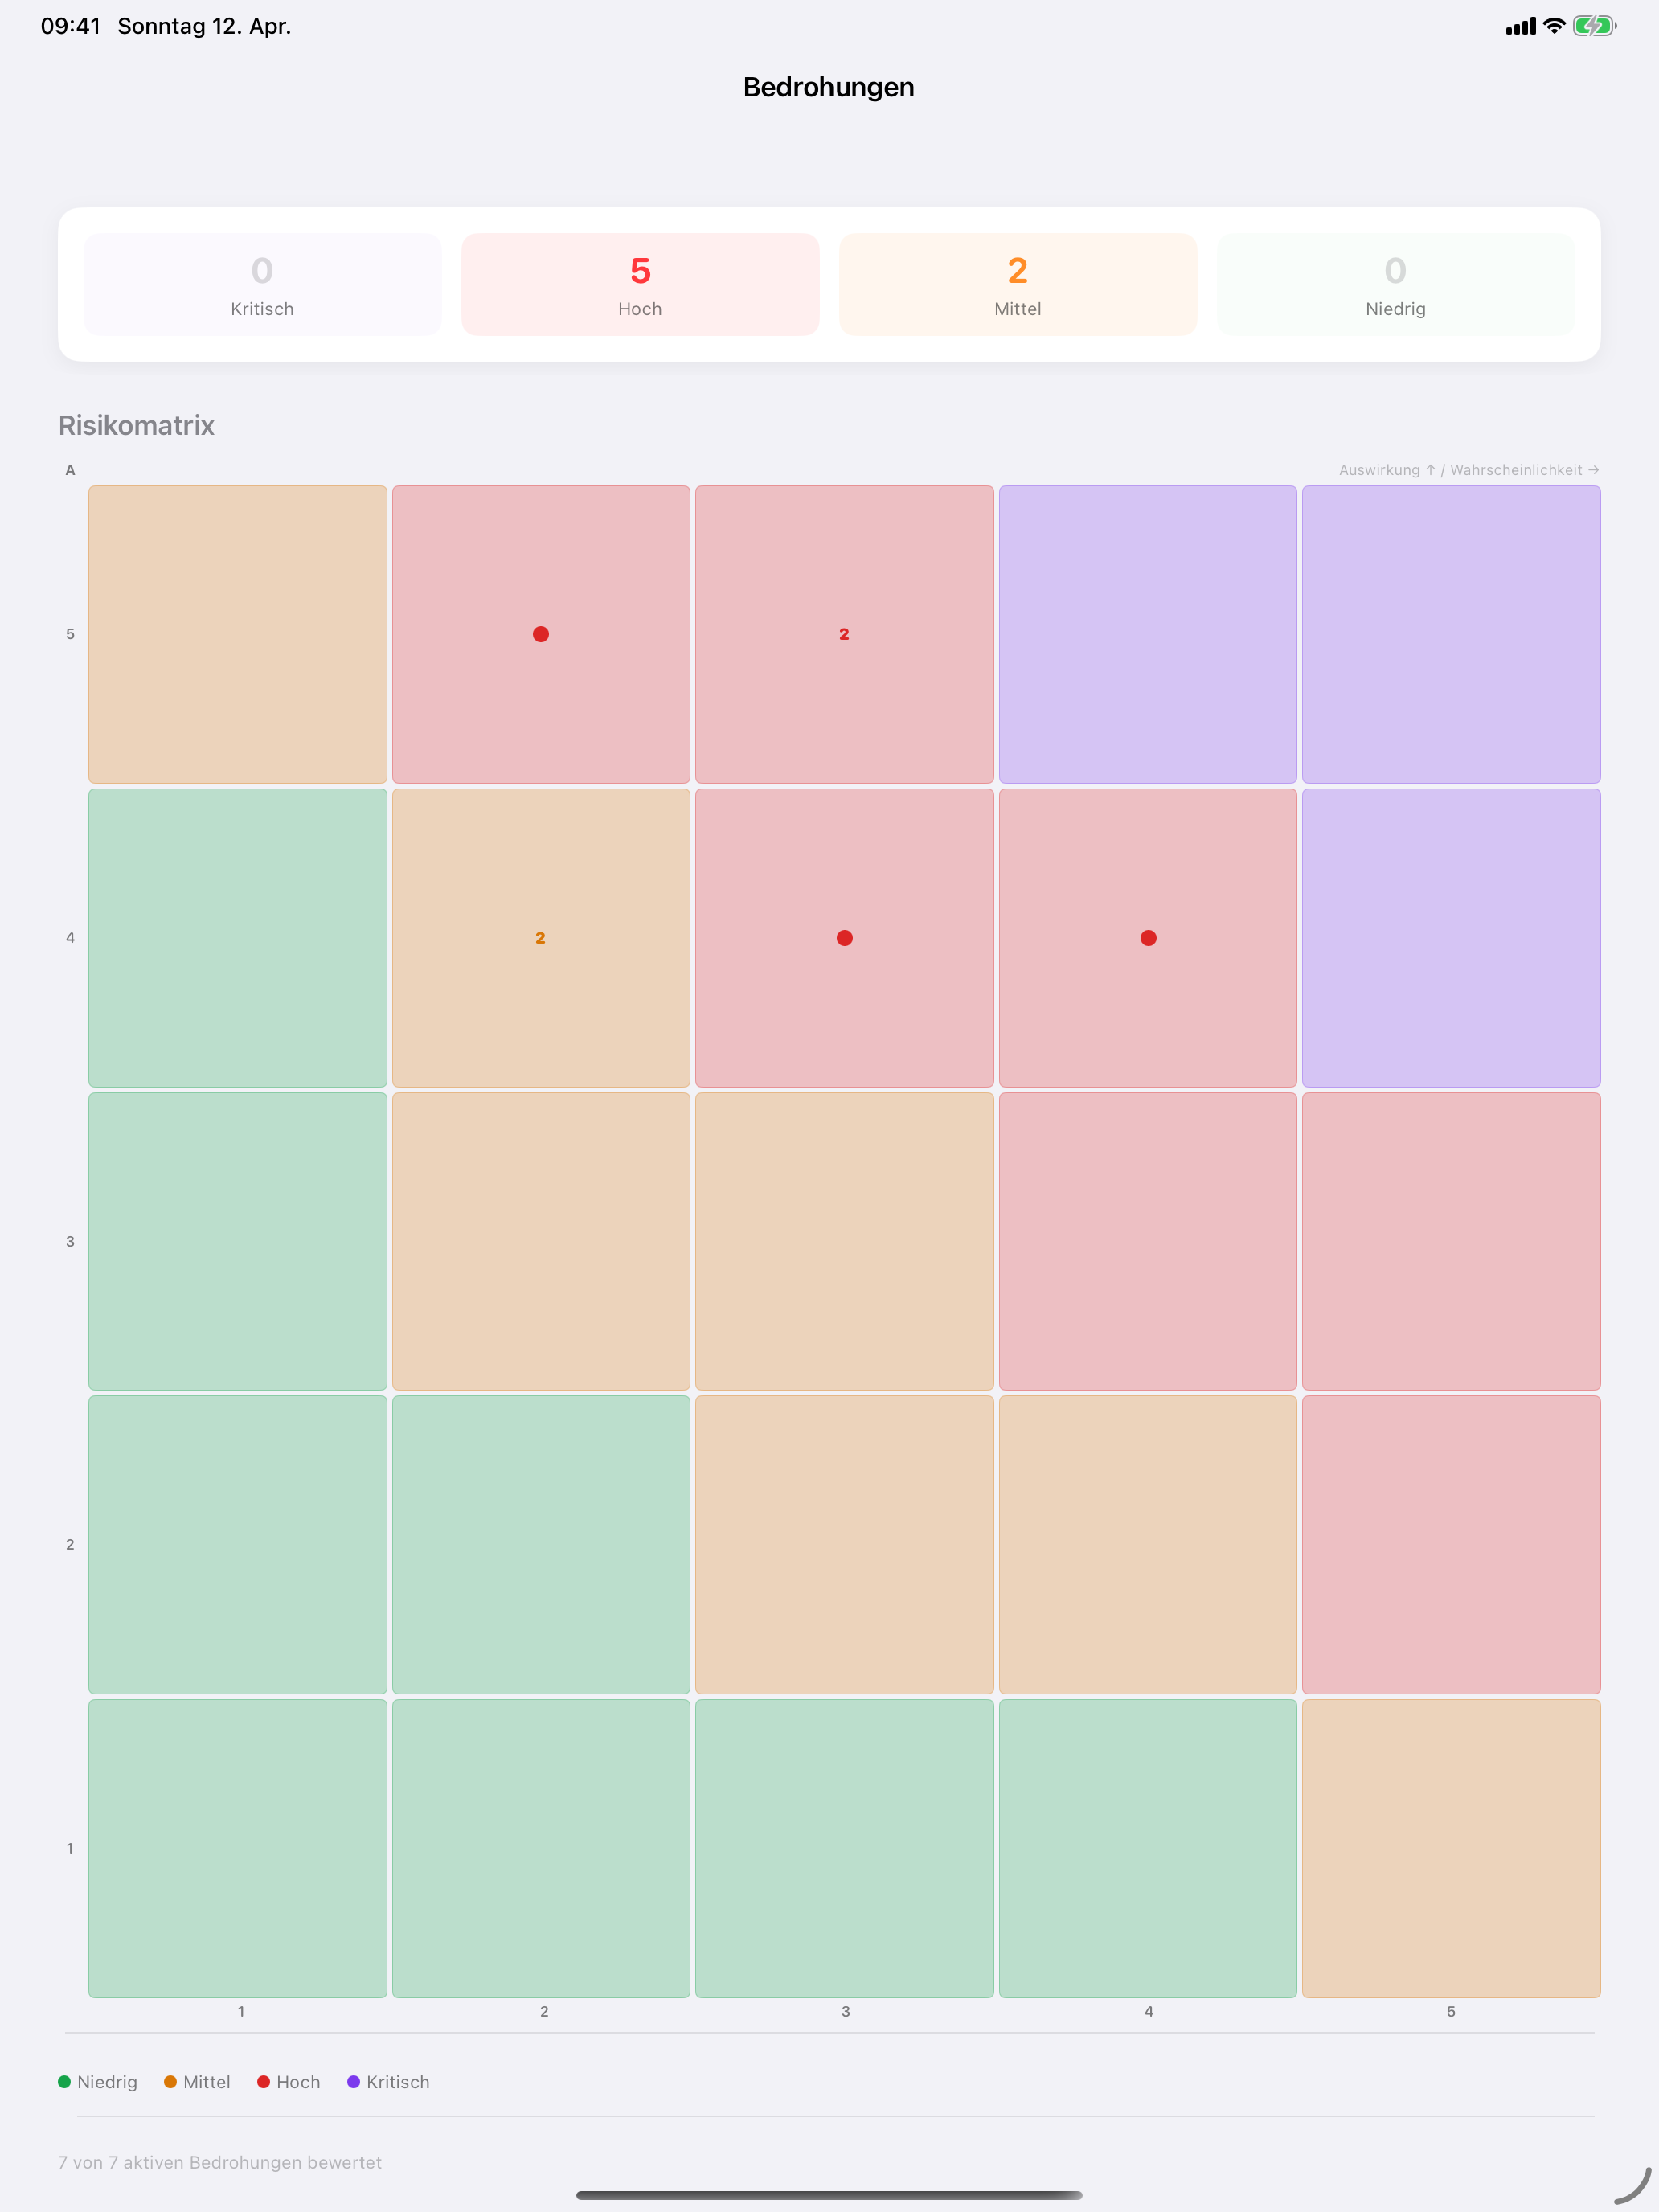Click the green Niedrig legend dot
Image resolution: width=1659 pixels, height=2212 pixels.
tap(64, 2082)
